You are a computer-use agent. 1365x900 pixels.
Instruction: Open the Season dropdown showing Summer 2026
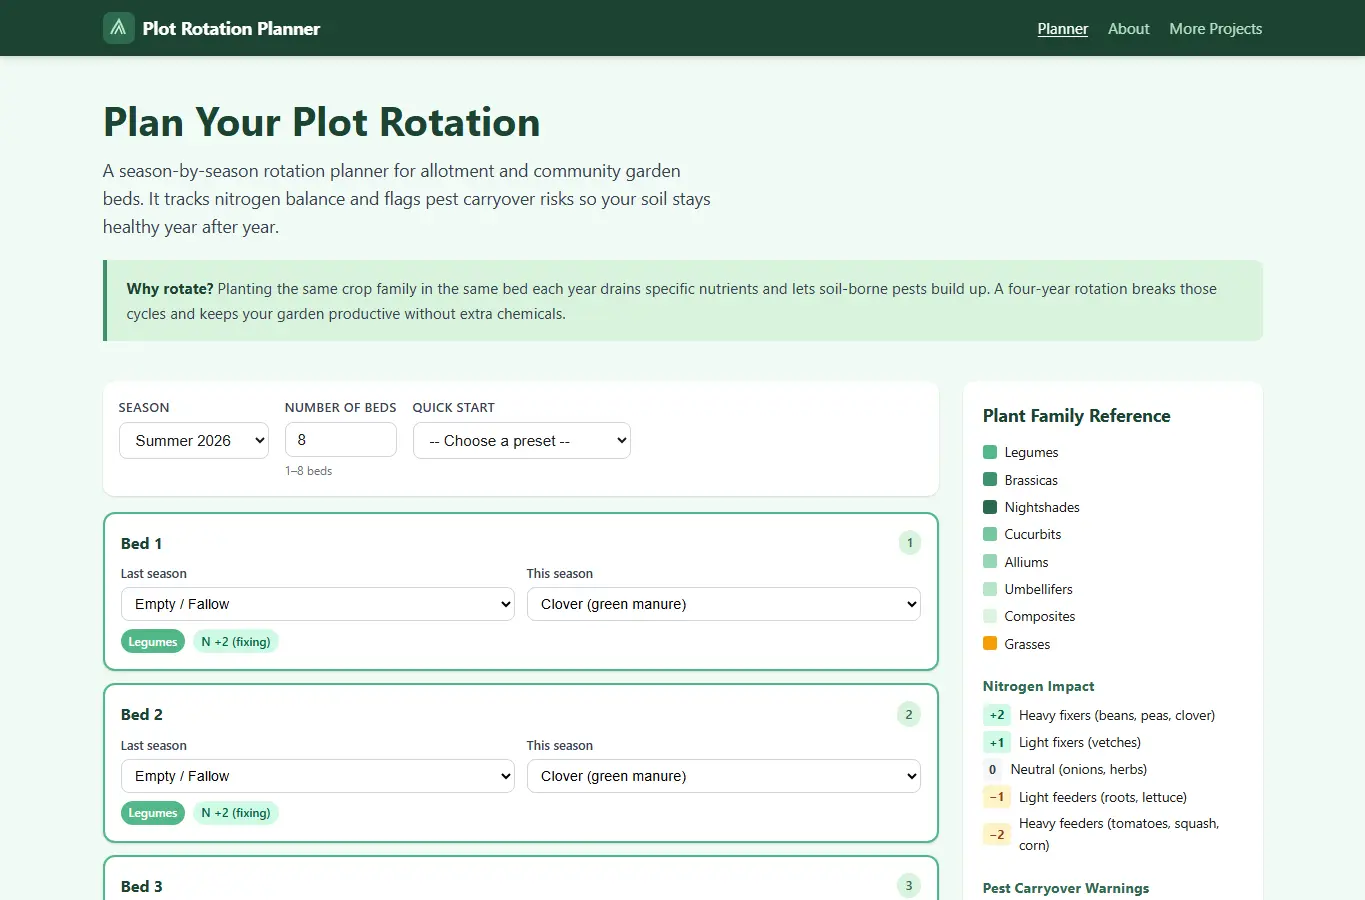(x=194, y=440)
